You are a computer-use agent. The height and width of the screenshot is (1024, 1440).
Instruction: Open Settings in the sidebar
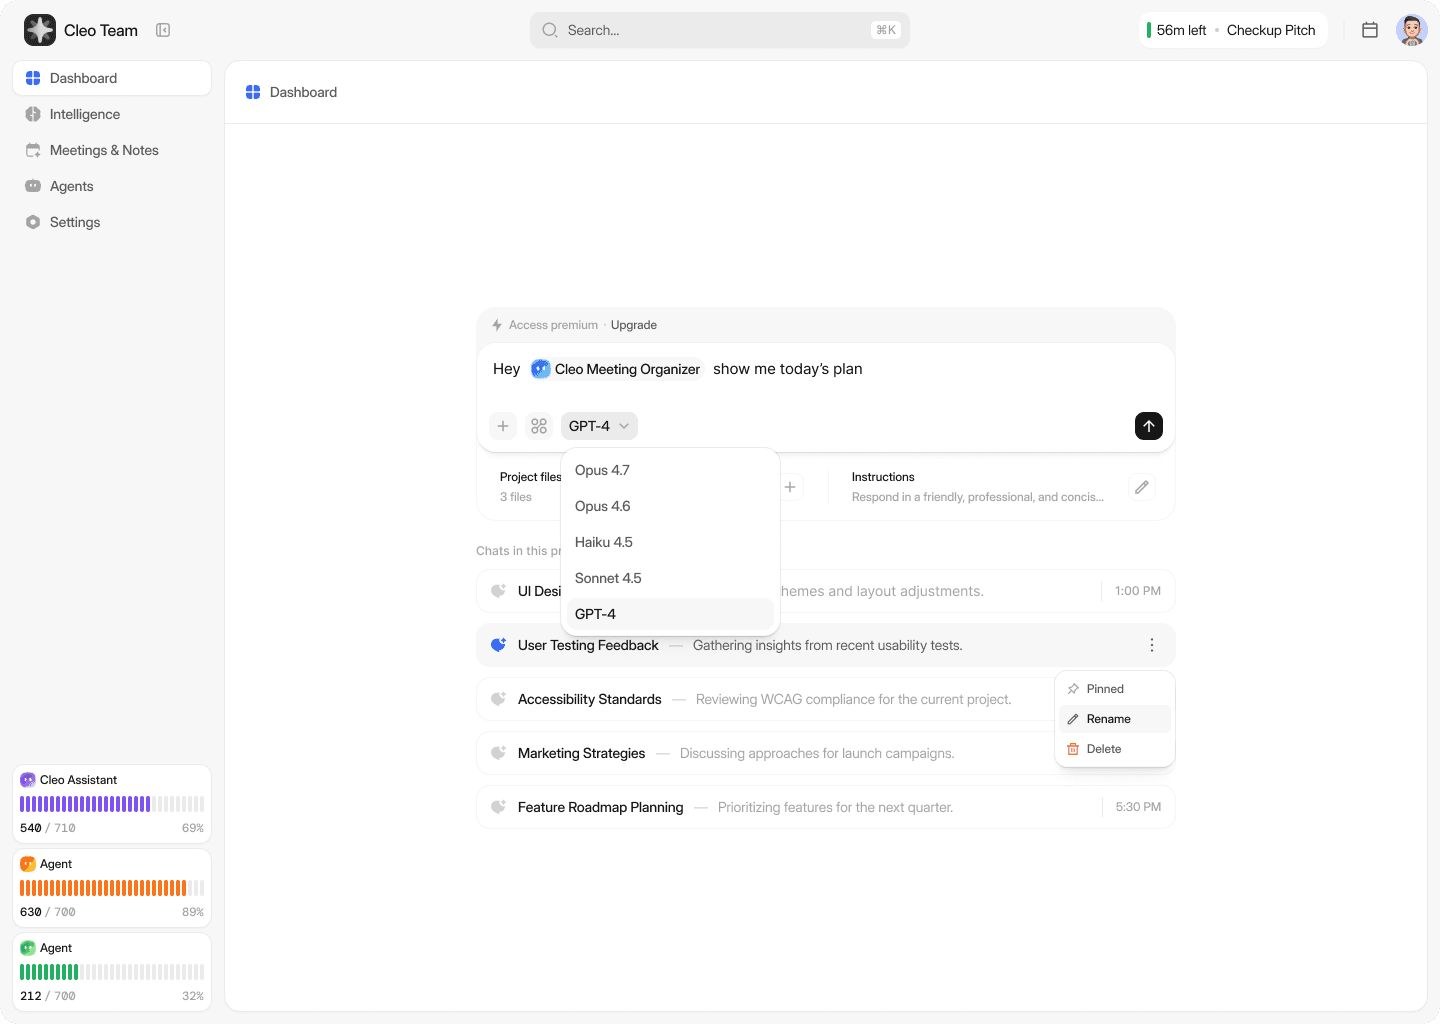[x=112, y=222]
